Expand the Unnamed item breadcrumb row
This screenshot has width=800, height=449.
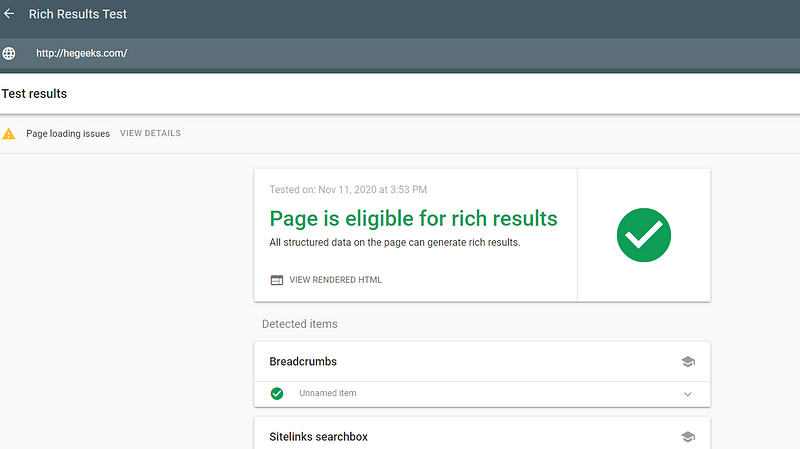(x=482, y=394)
